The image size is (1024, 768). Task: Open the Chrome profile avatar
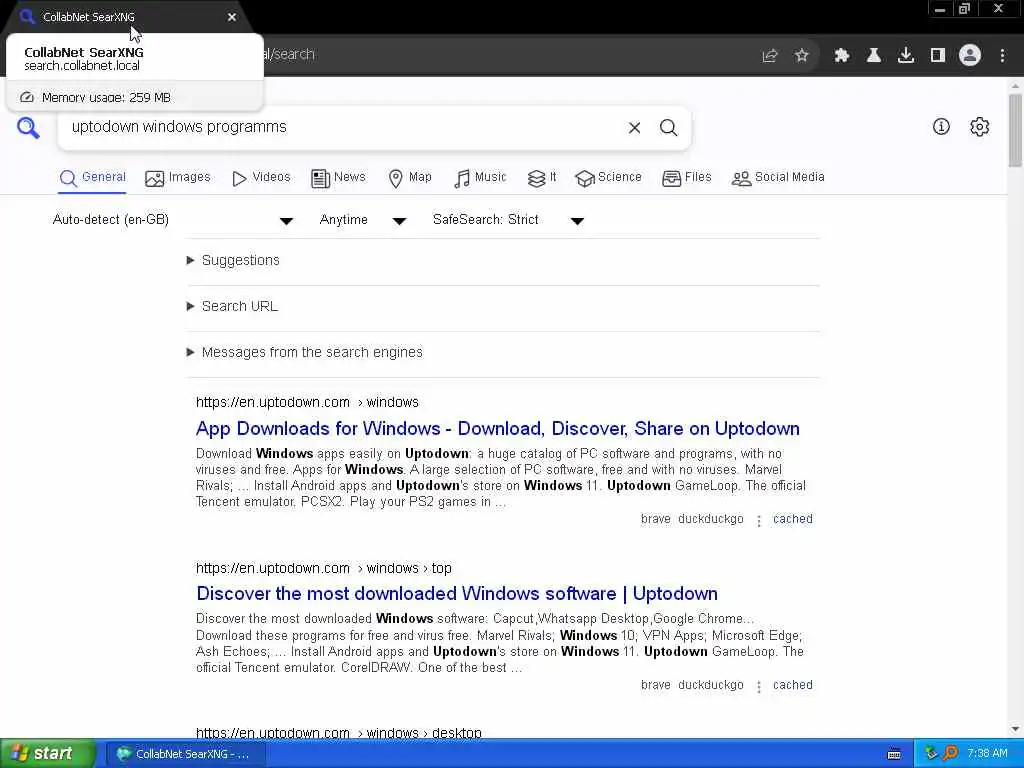[x=970, y=56]
